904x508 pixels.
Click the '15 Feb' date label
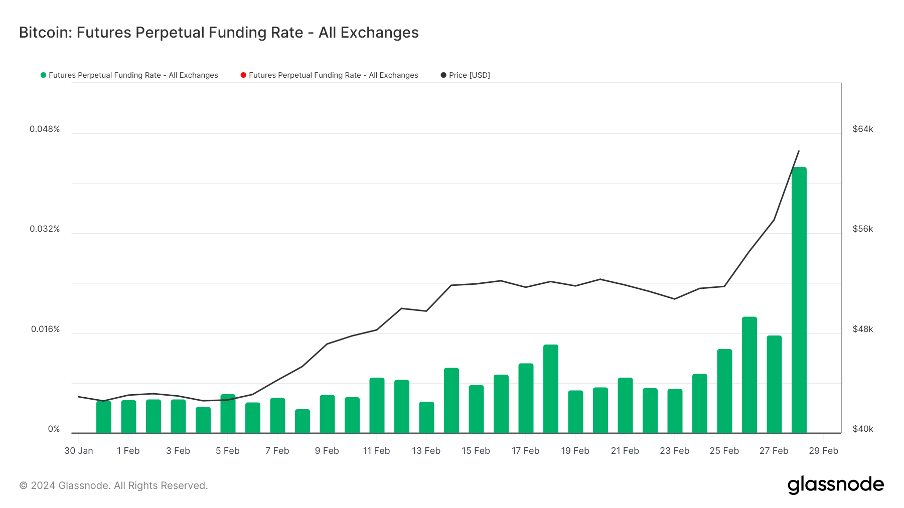476,451
